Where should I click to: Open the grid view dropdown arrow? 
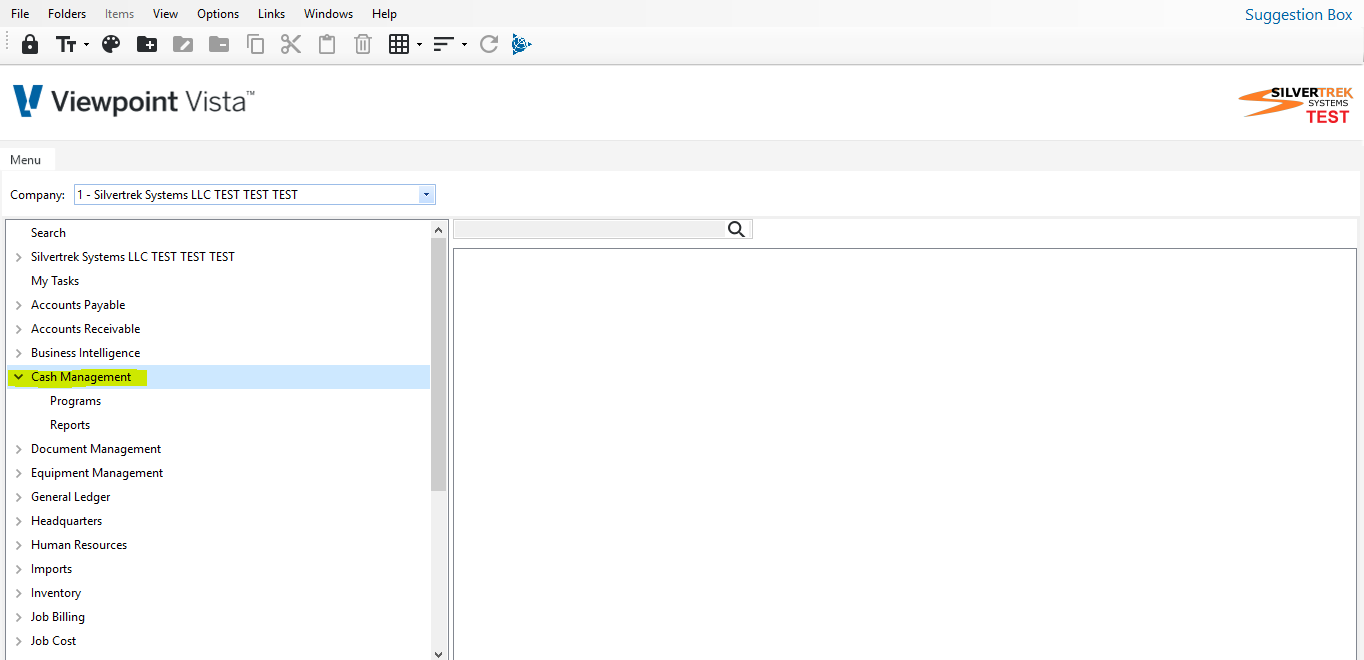420,44
